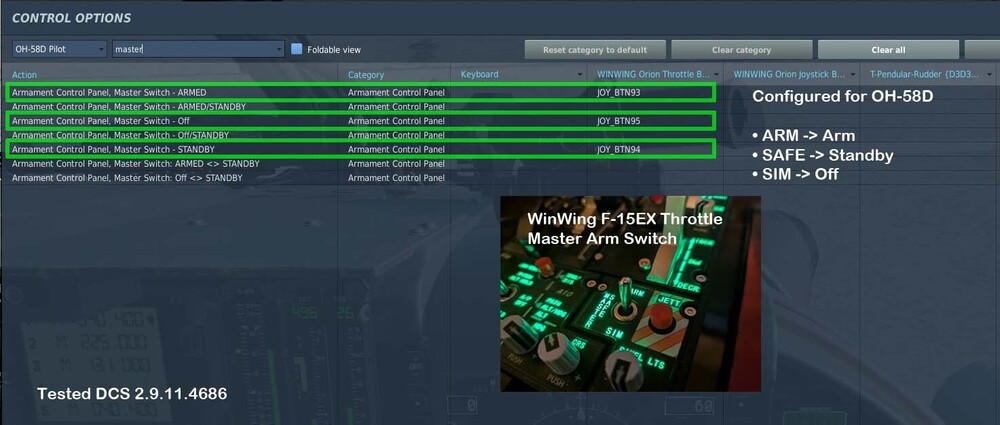Open the OH-58D Pilot aircraft dropdown
1000x425 pixels.
pyautogui.click(x=59, y=49)
